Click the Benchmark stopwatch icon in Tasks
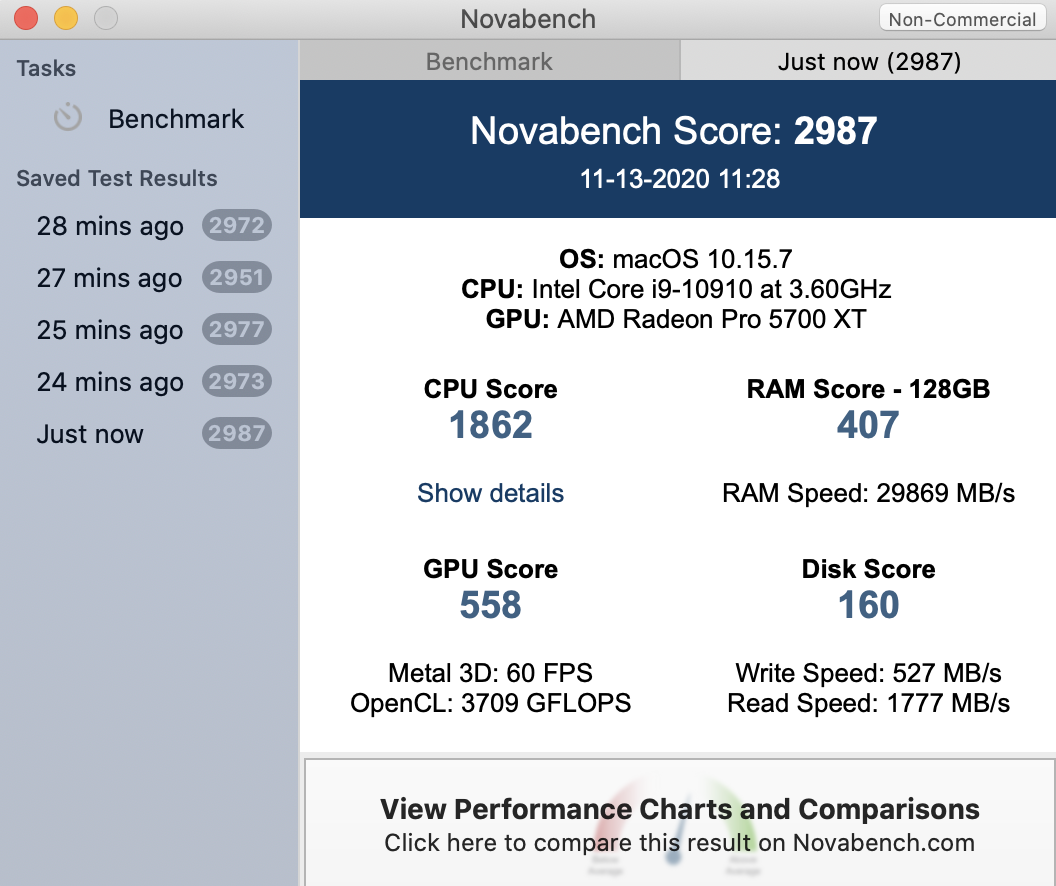1056x886 pixels. 68,118
